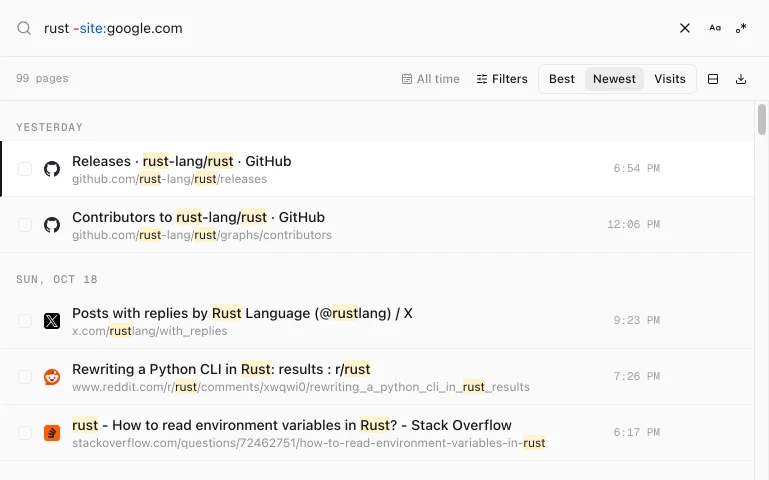
Task: Switch the list layout view icon
Action: click(713, 79)
